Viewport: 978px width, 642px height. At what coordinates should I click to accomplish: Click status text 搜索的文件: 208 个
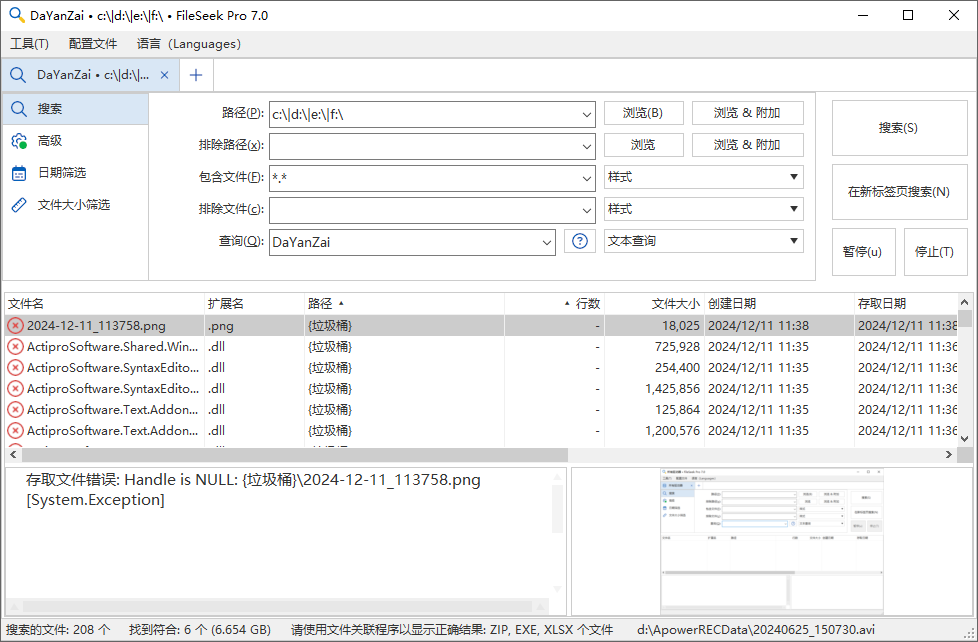[58, 630]
